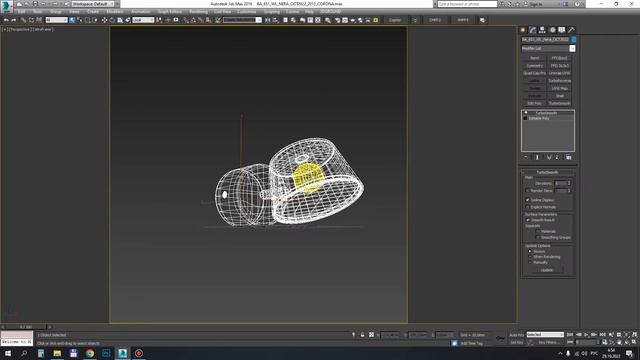Viewport: 640px width, 360px height.
Task: Click the Edit Poly modifier button
Action: tap(534, 103)
